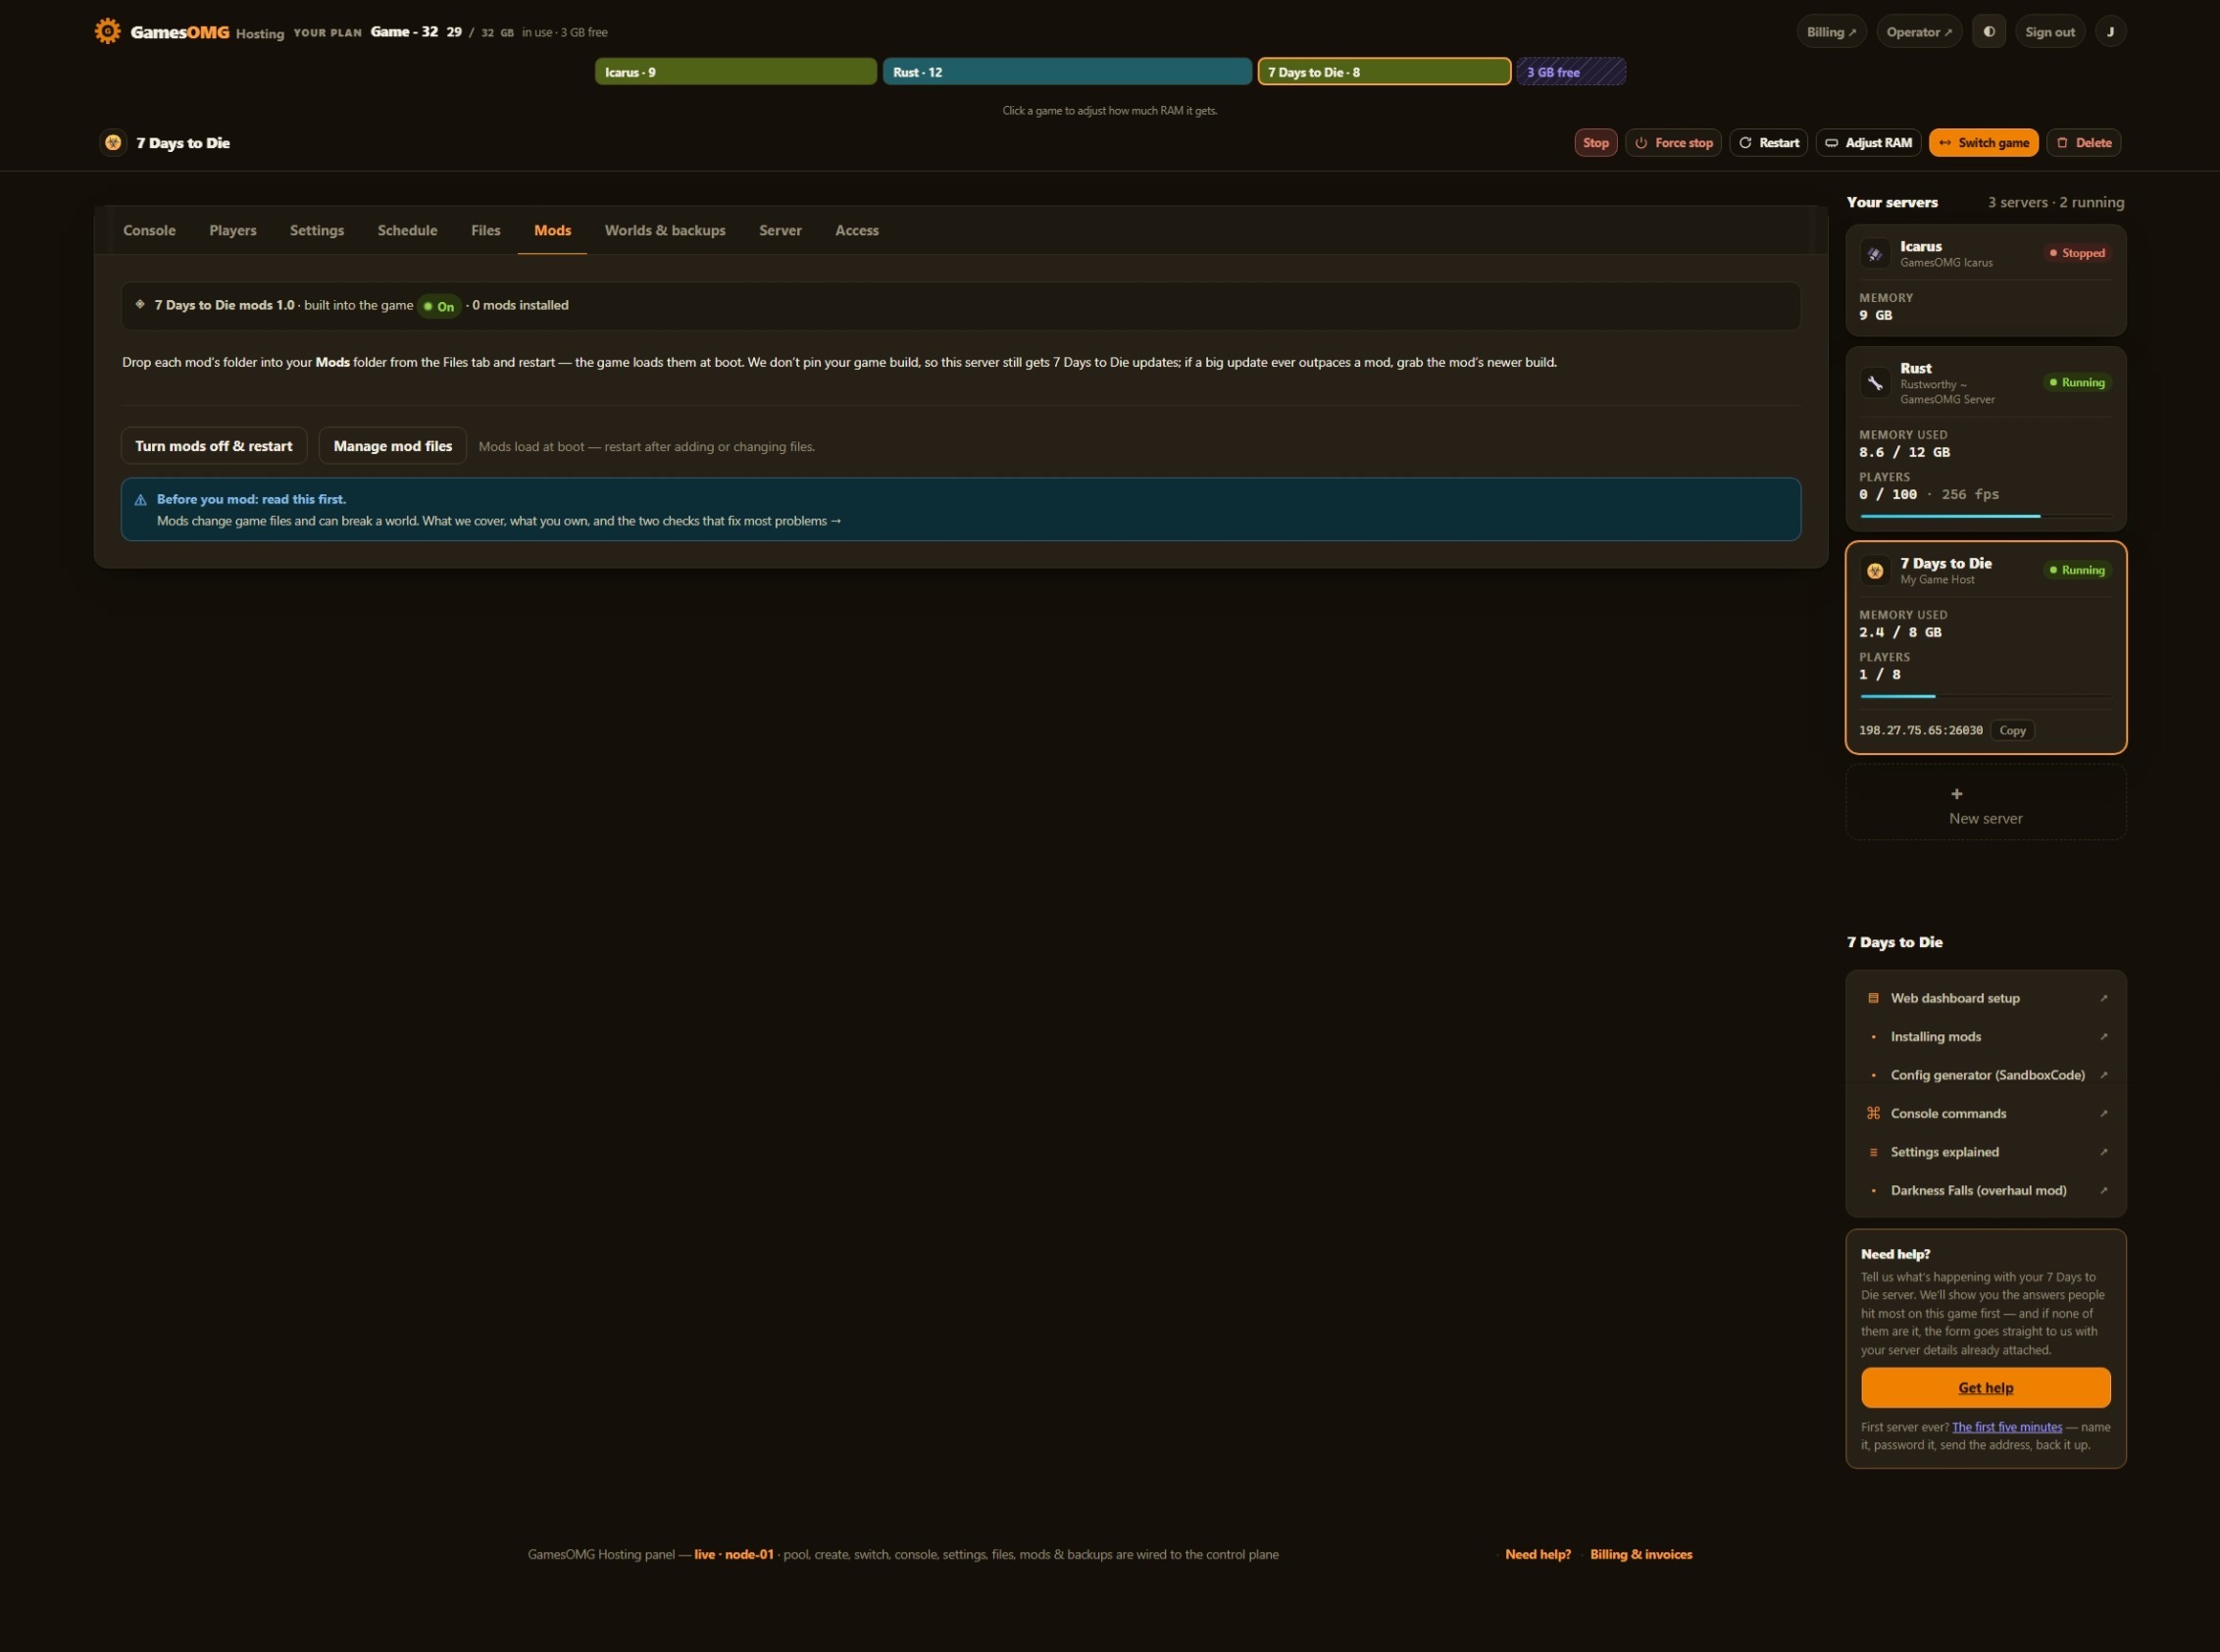Select Icarus - 9 RAM bar segment
This screenshot has height=1652, width=2220.
coord(735,72)
